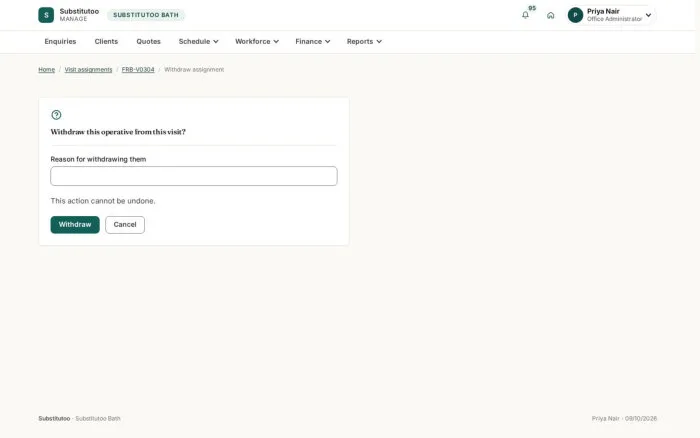This screenshot has height=438, width=700.
Task: Open the notifications bell icon
Action: click(525, 15)
